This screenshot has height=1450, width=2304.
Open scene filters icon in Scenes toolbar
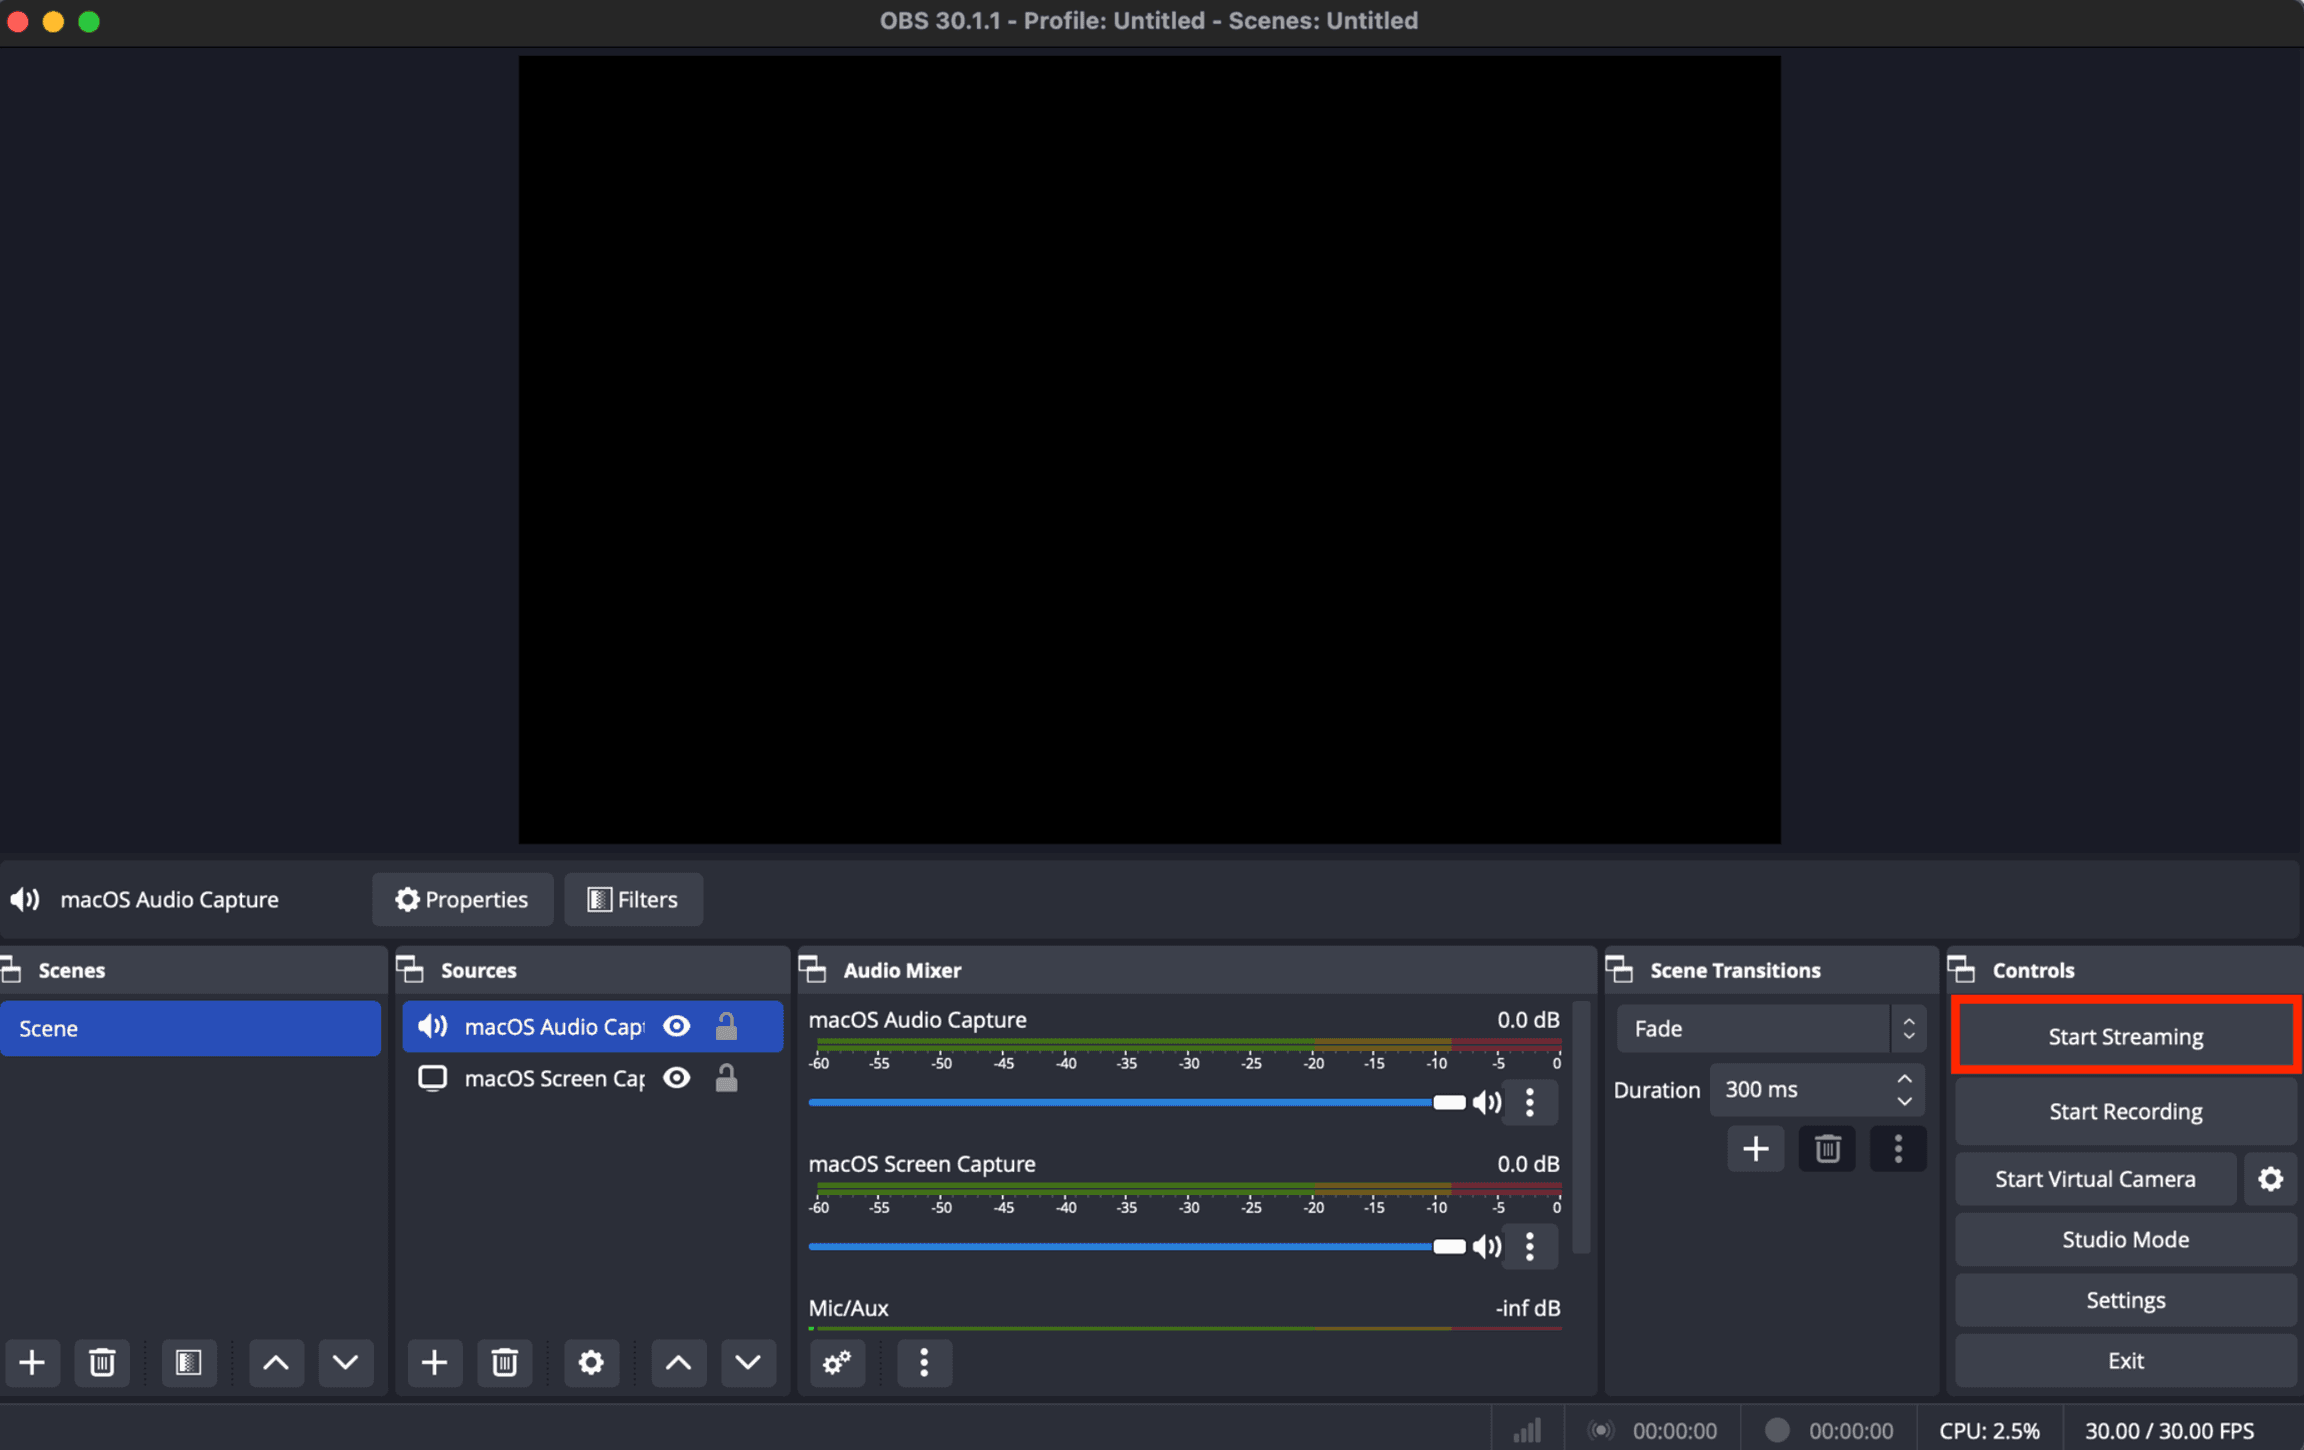tap(188, 1362)
